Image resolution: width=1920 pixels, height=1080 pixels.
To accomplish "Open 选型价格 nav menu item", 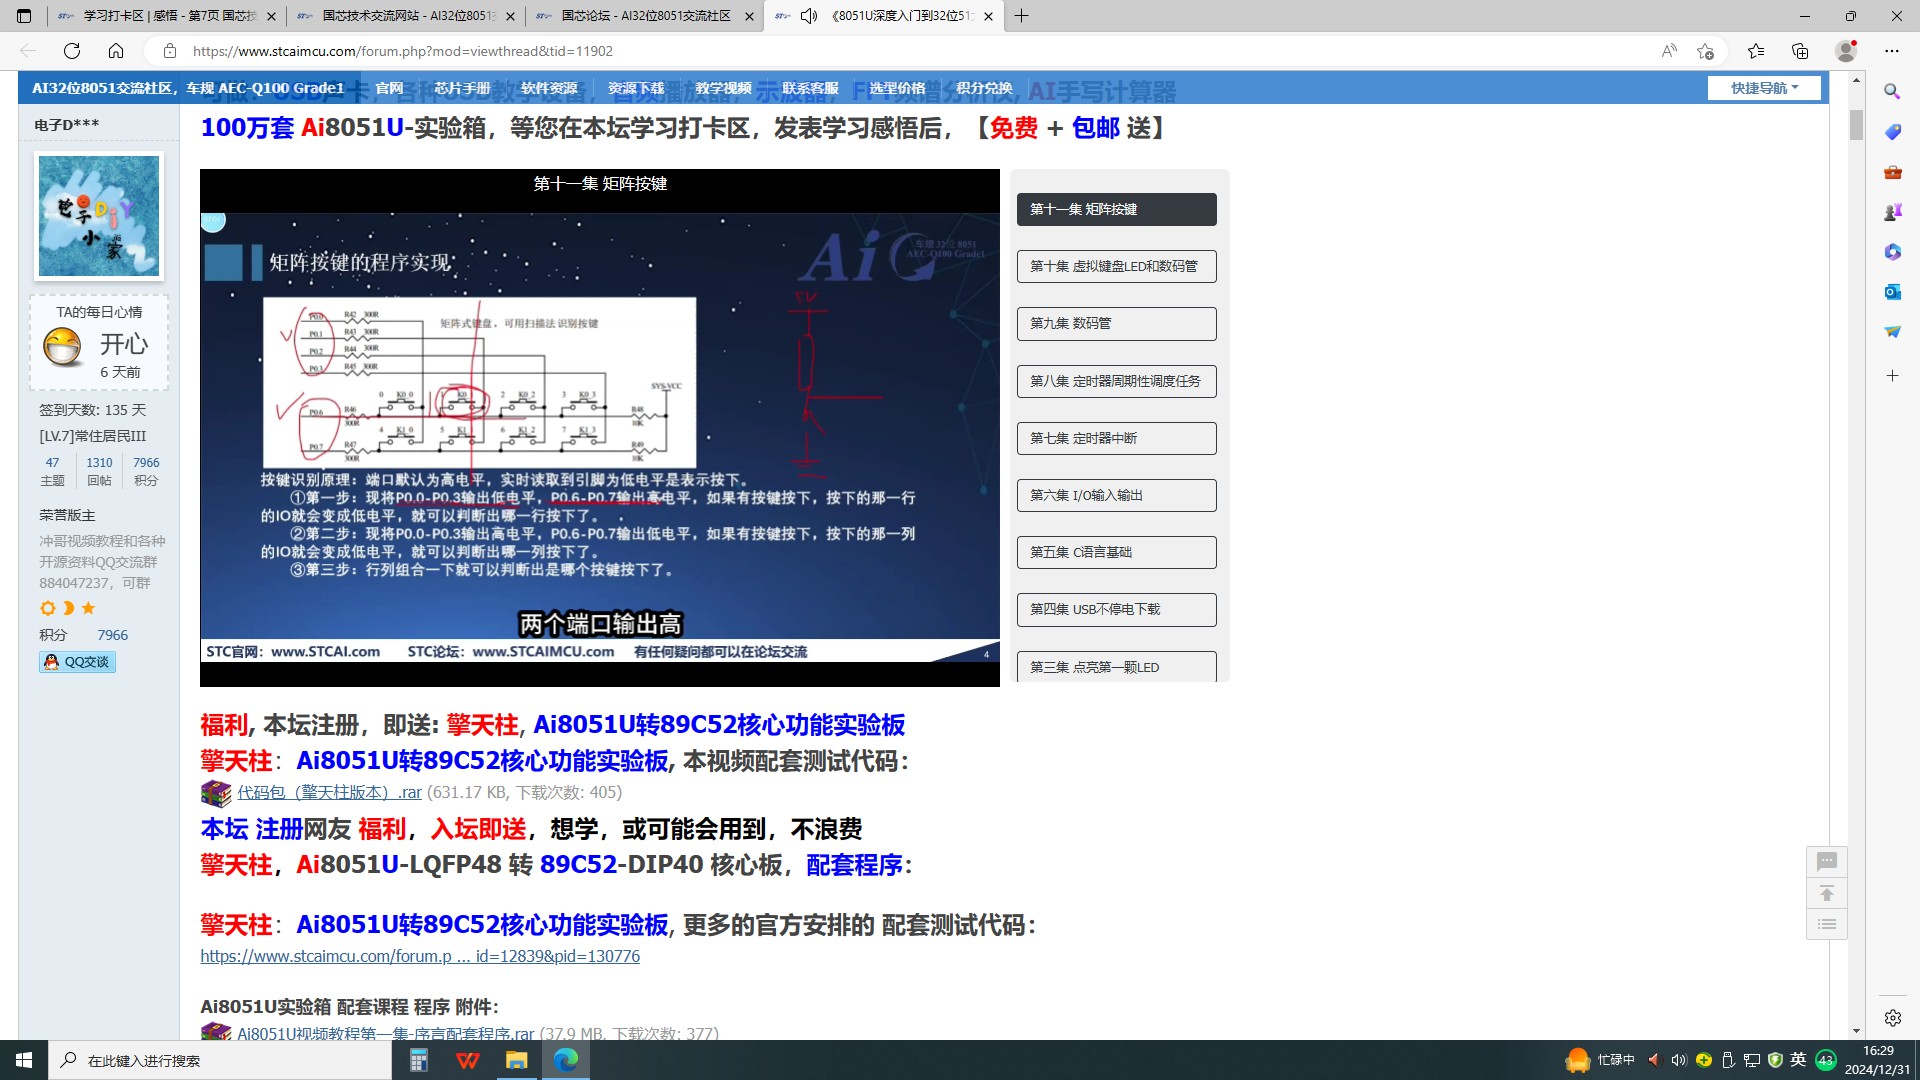I will coord(897,88).
